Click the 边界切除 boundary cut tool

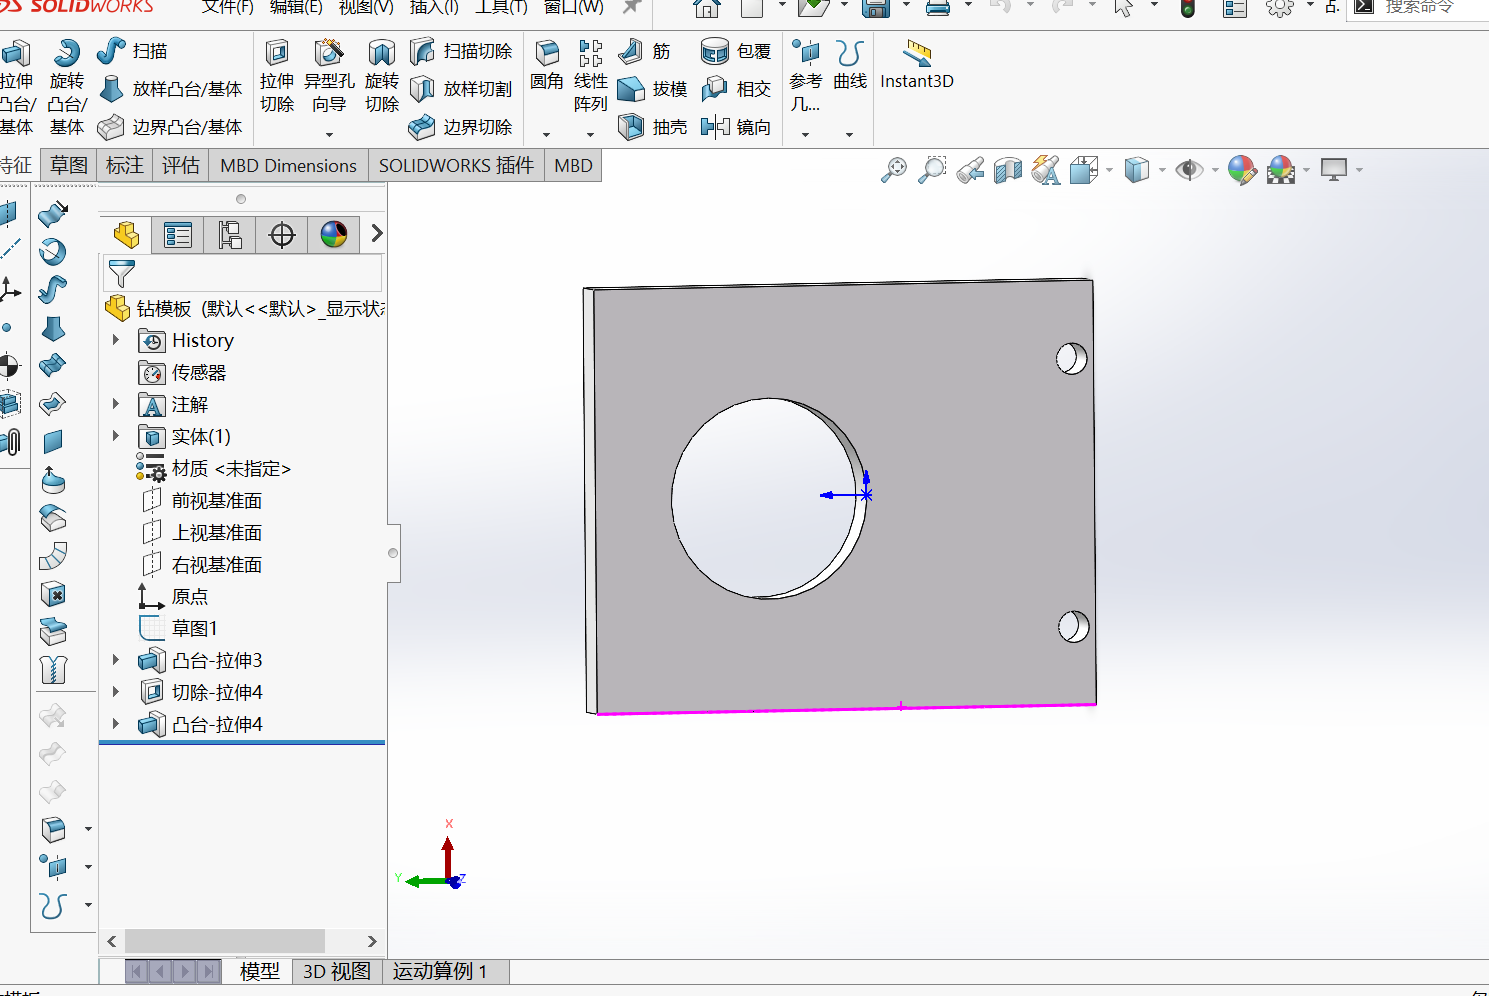[461, 127]
